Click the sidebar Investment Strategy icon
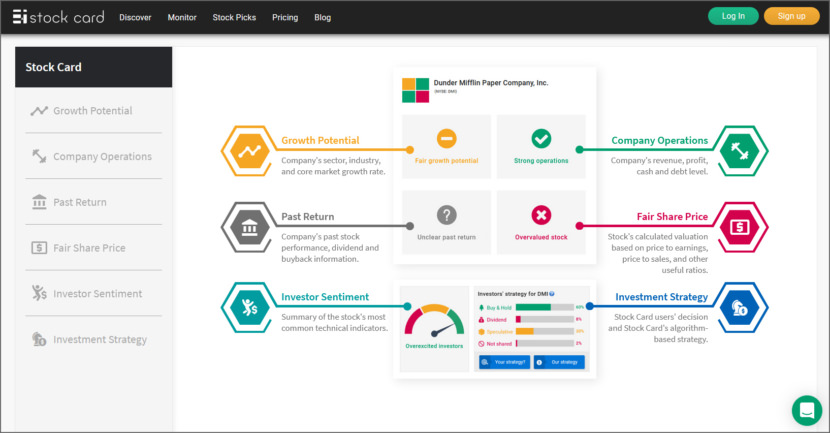 click(39, 339)
